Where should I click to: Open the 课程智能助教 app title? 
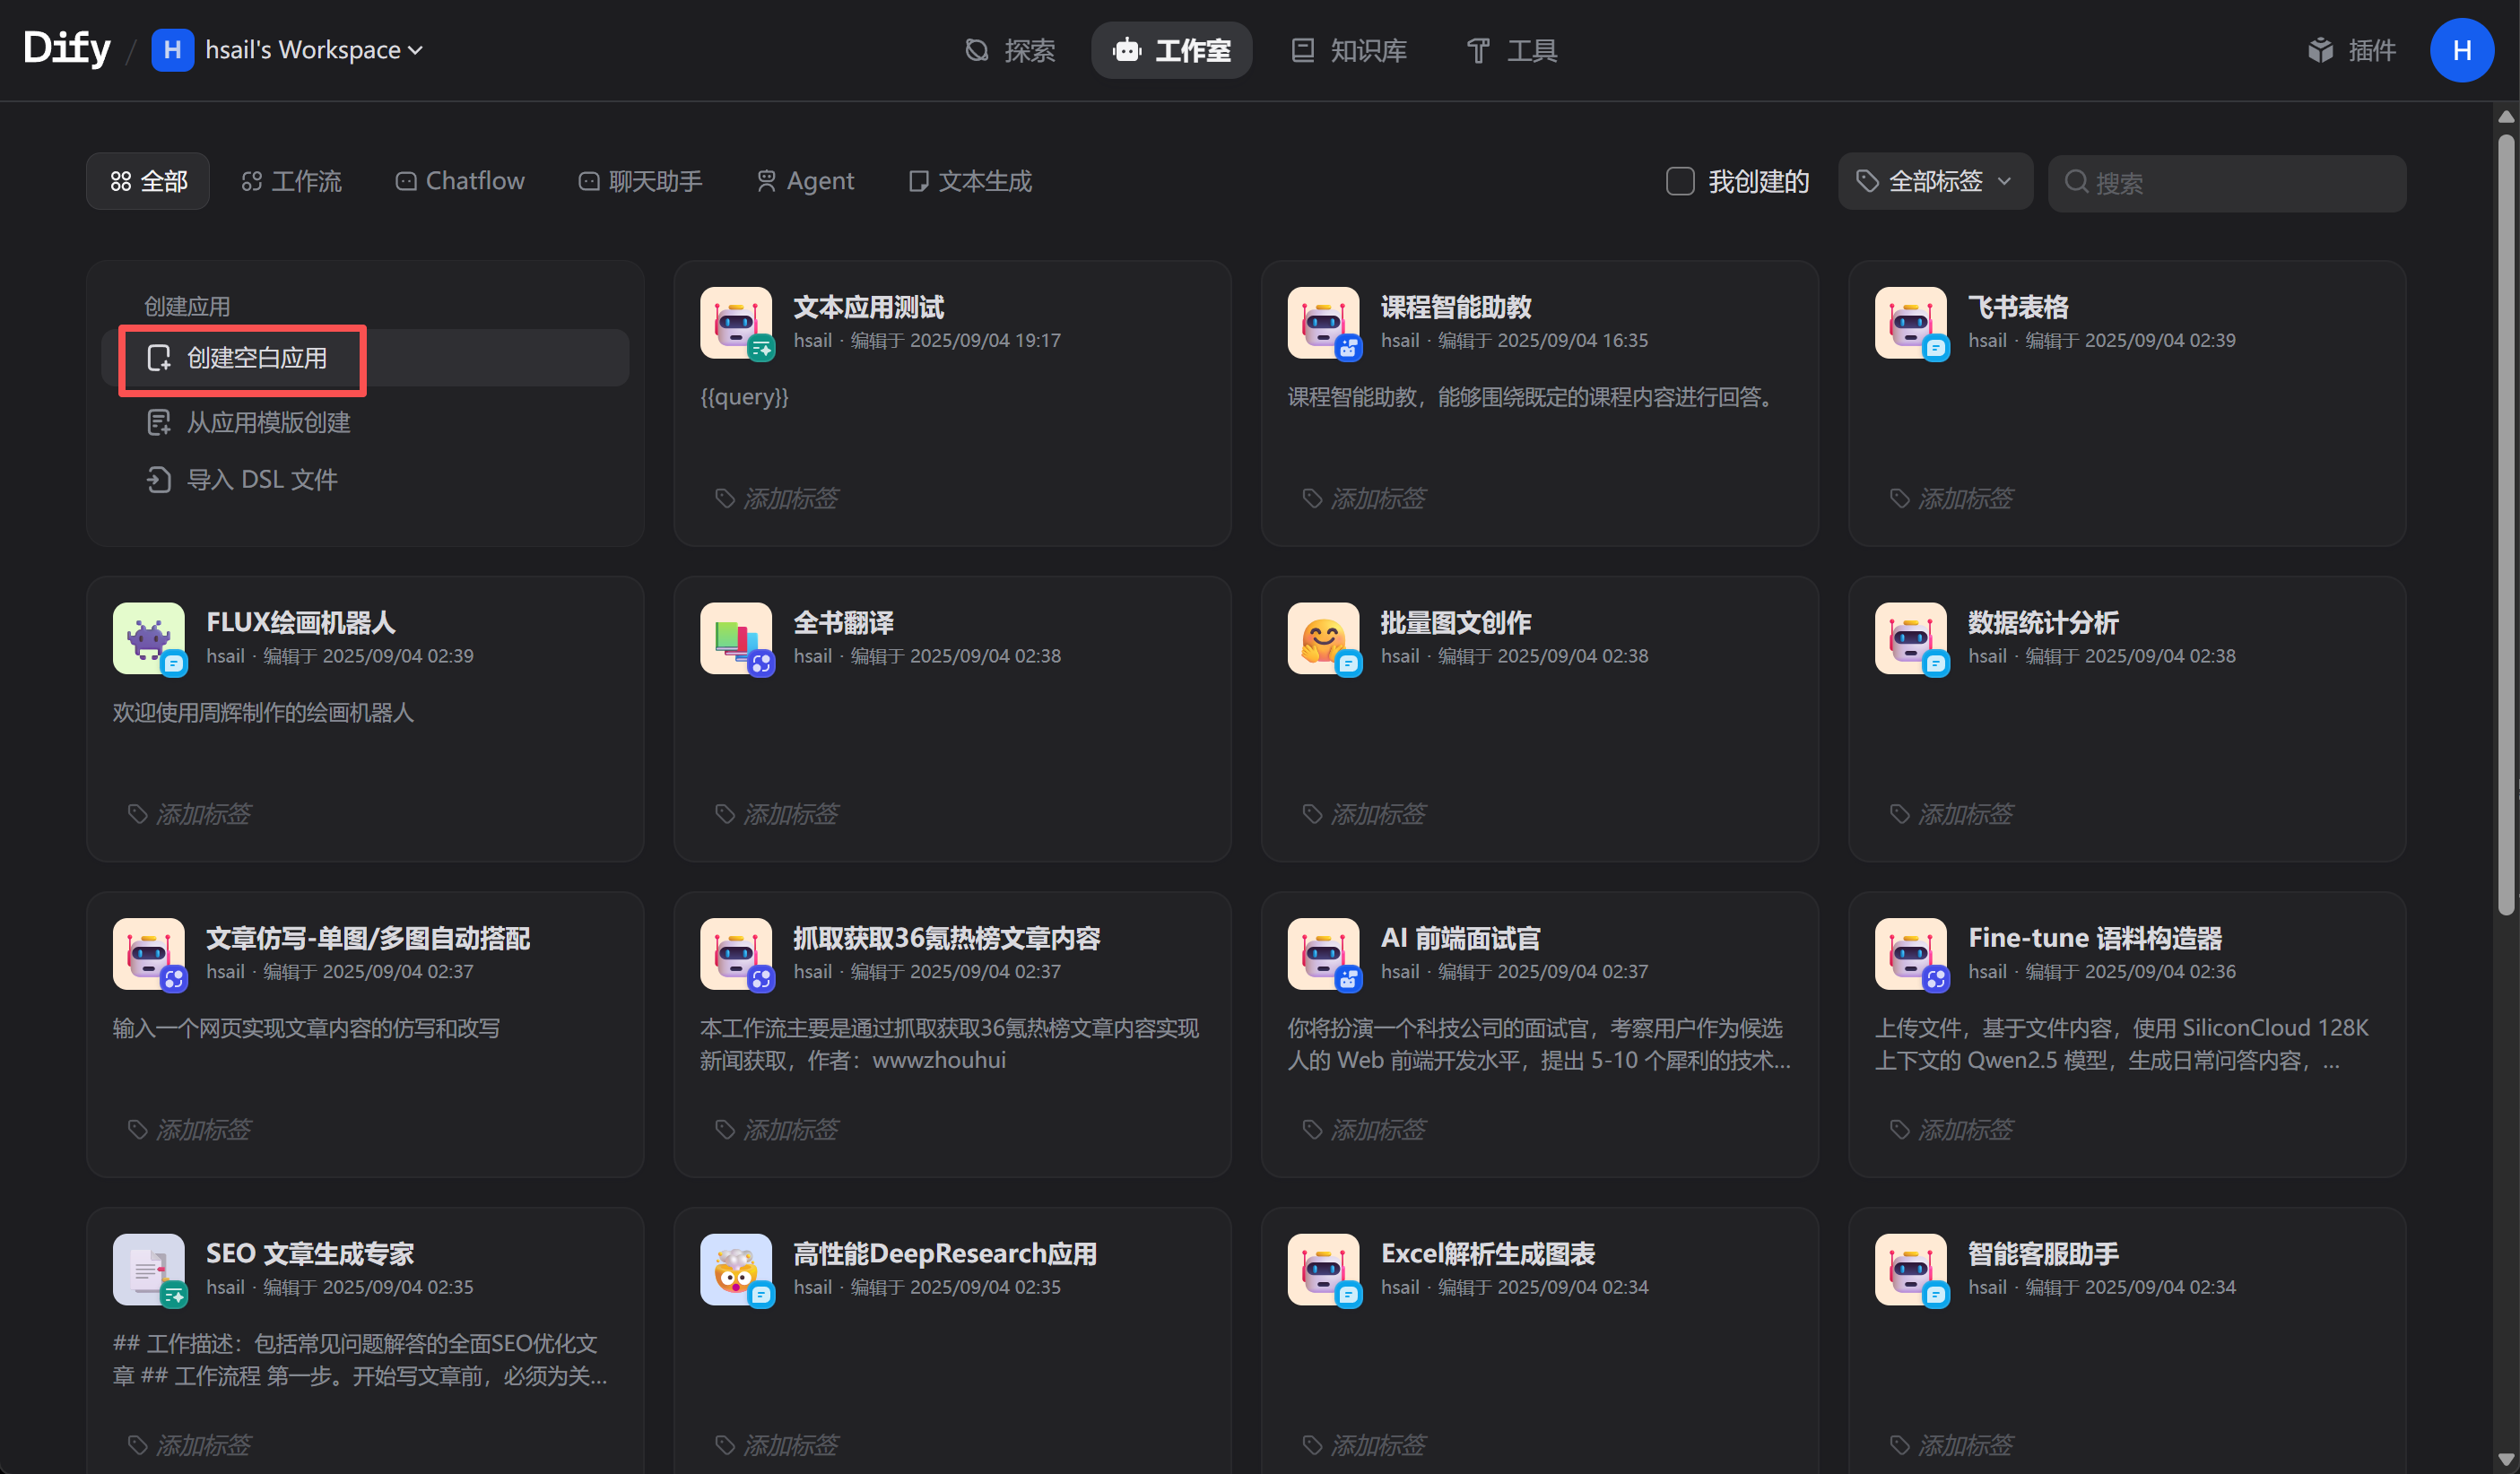tap(1456, 307)
